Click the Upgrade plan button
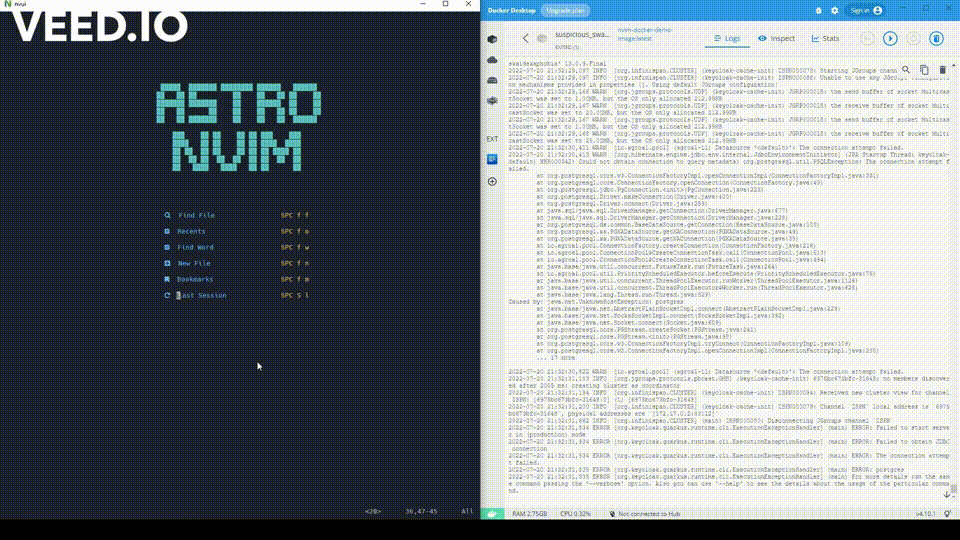The height and width of the screenshot is (540, 960). coord(565,10)
